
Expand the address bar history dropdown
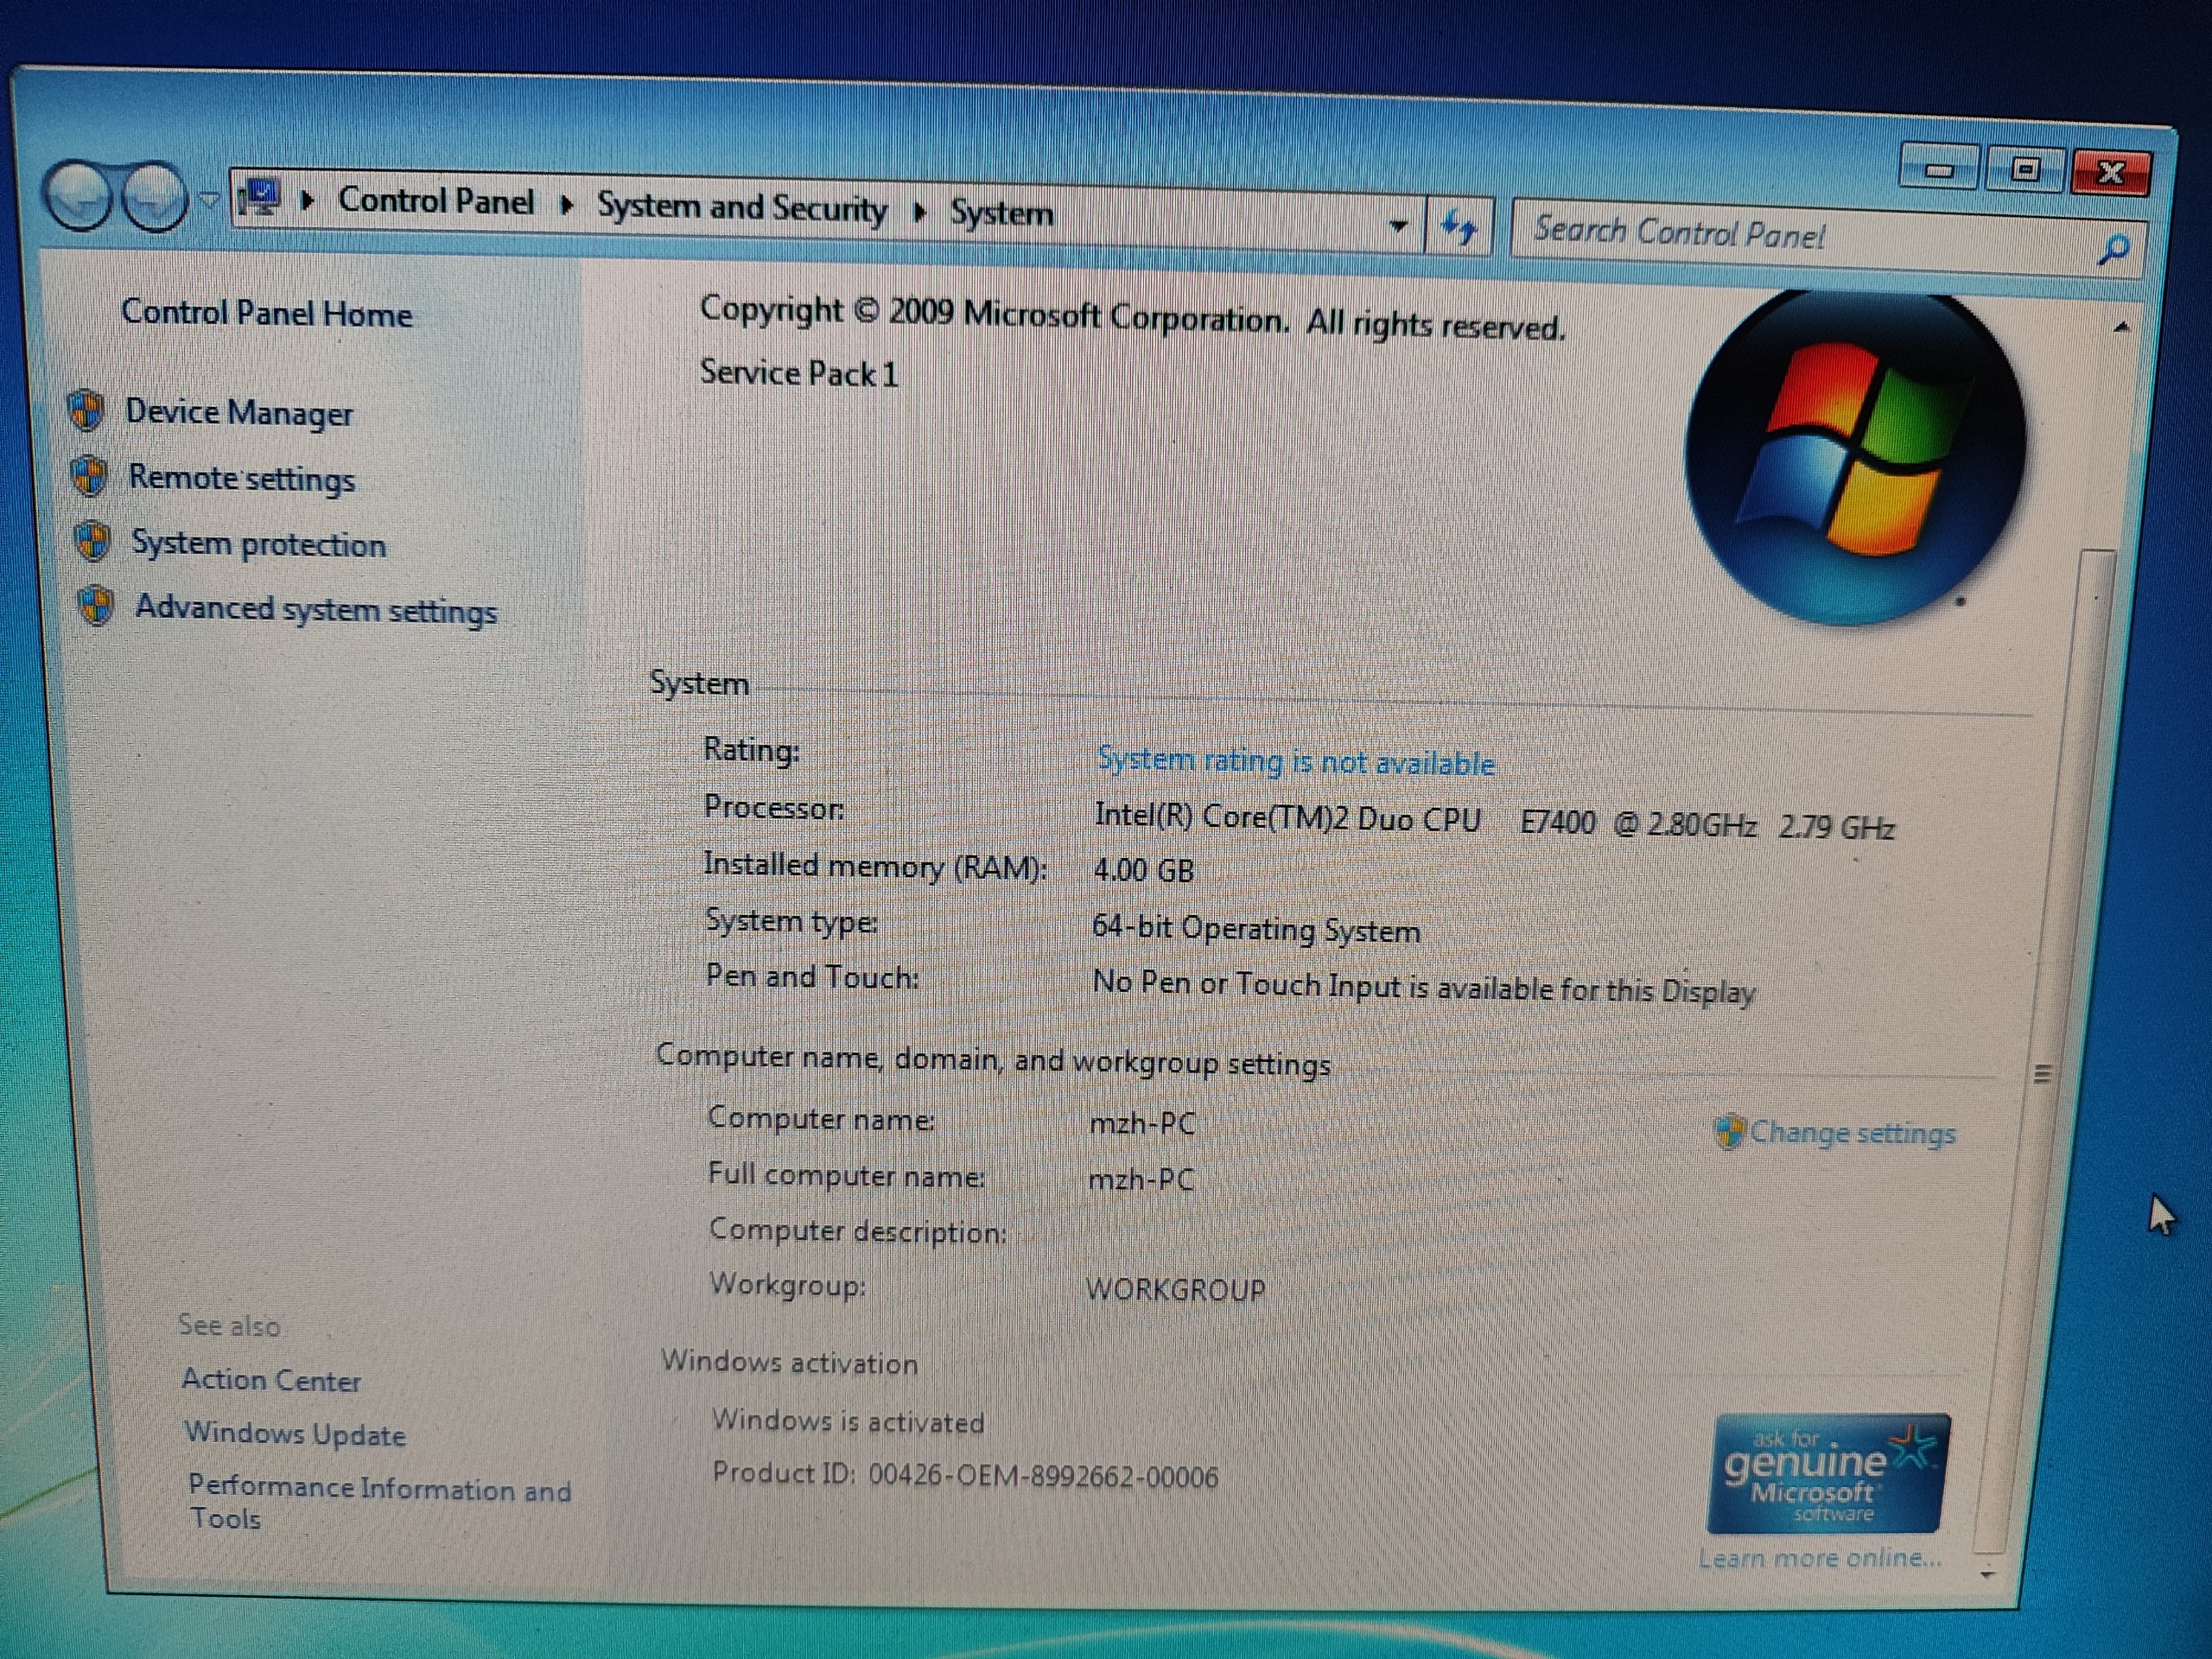pyautogui.click(x=1398, y=226)
